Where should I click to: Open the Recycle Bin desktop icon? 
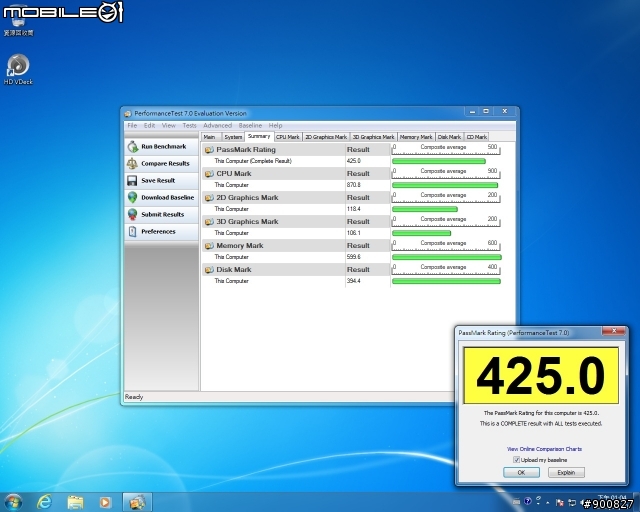[x=18, y=20]
